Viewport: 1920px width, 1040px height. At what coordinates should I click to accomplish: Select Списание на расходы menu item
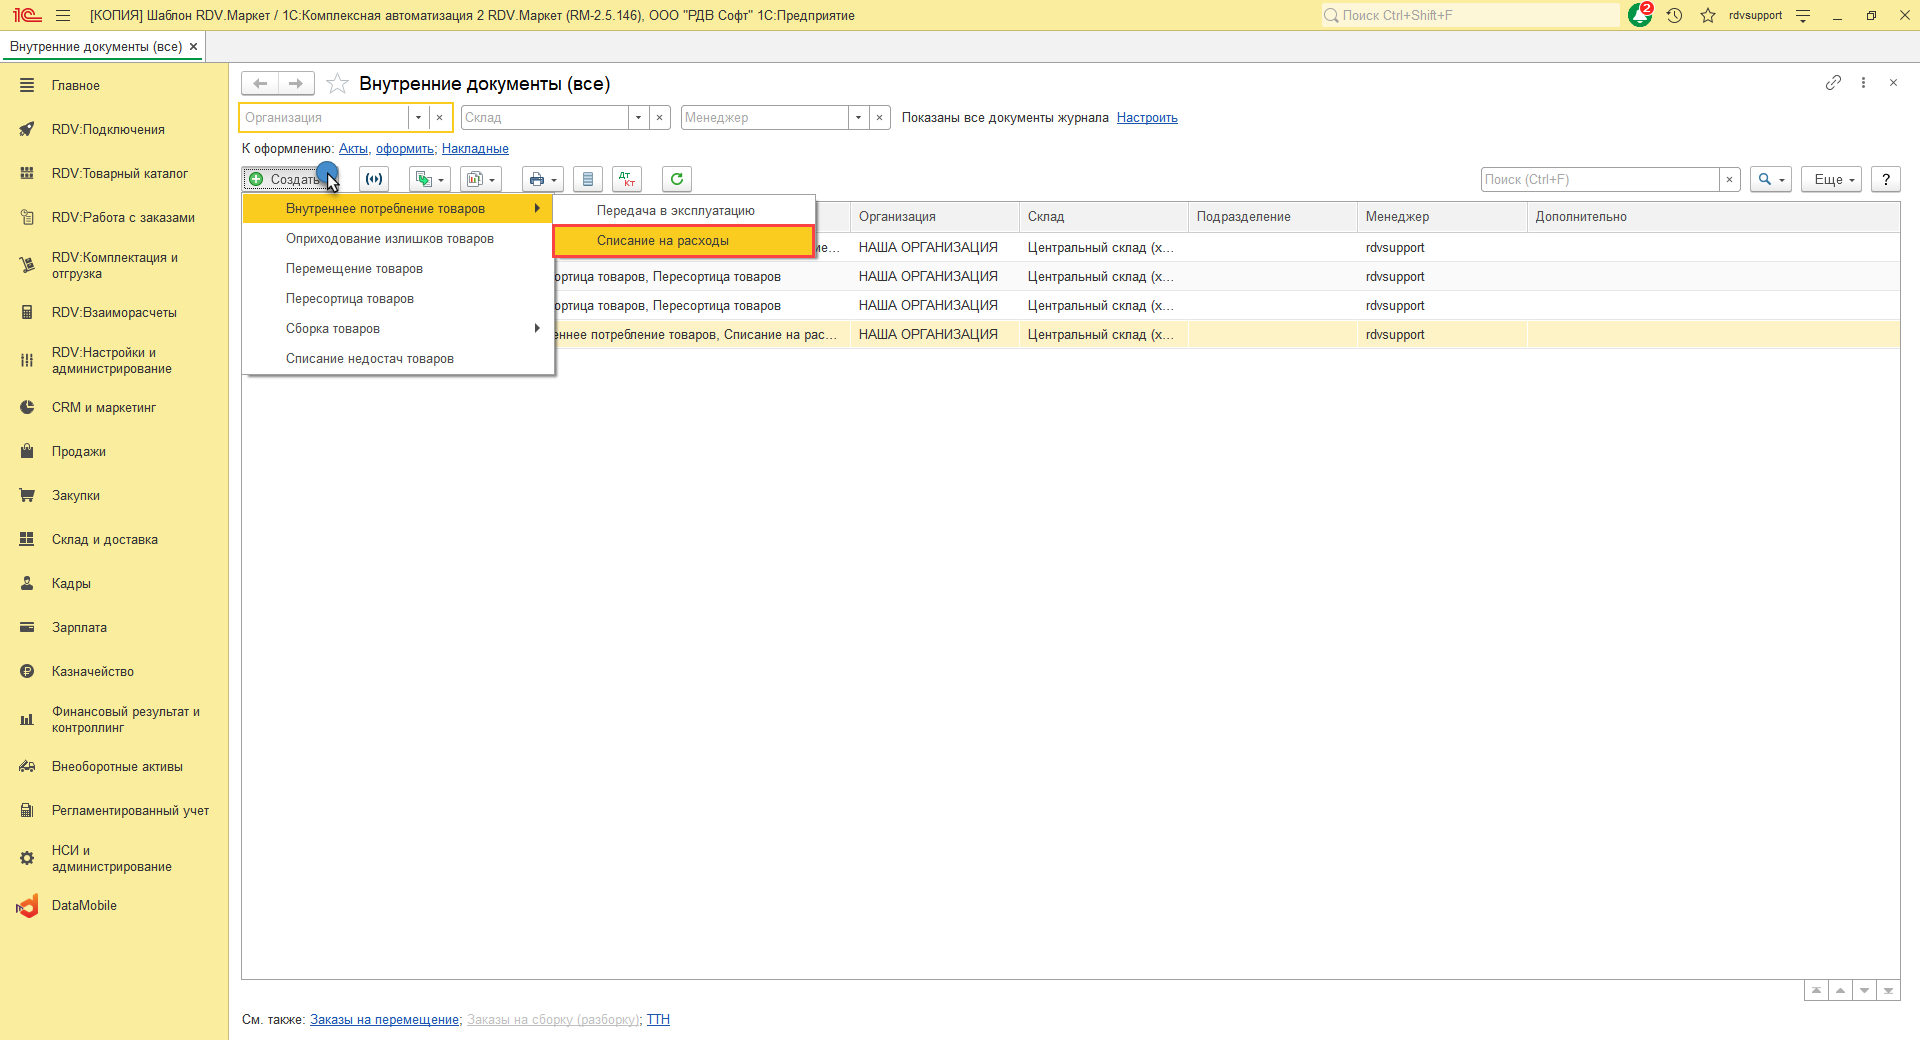pyautogui.click(x=663, y=241)
